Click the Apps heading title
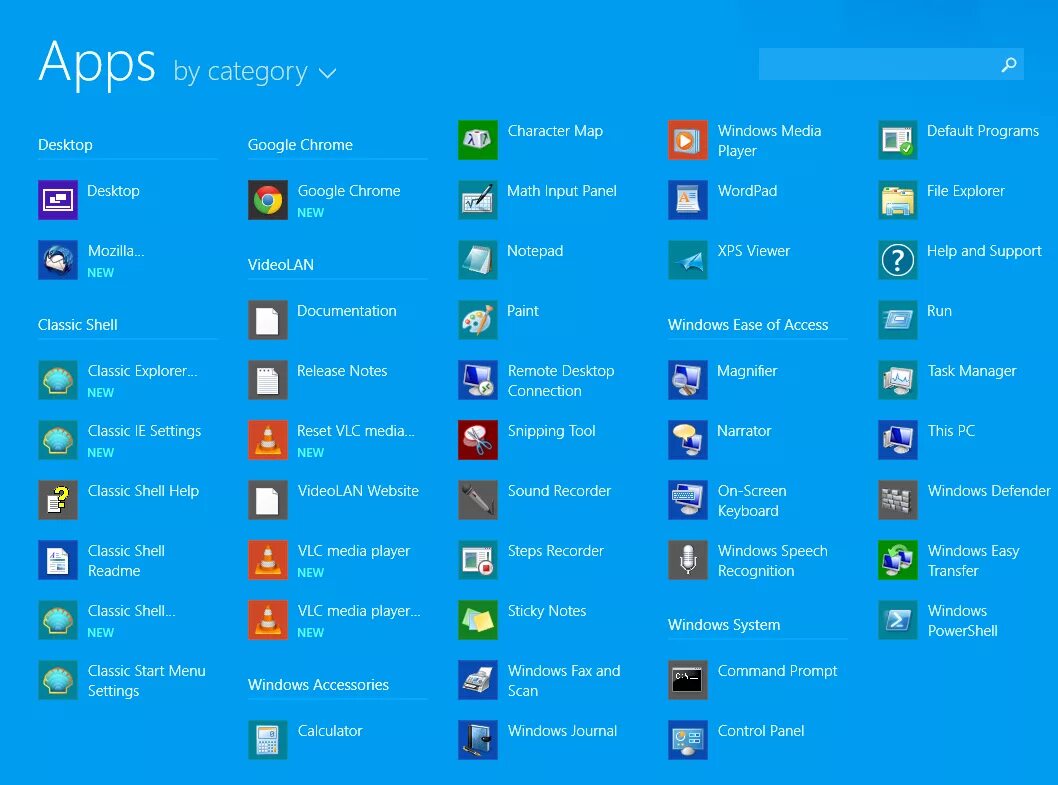The width and height of the screenshot is (1058, 785). point(97,63)
